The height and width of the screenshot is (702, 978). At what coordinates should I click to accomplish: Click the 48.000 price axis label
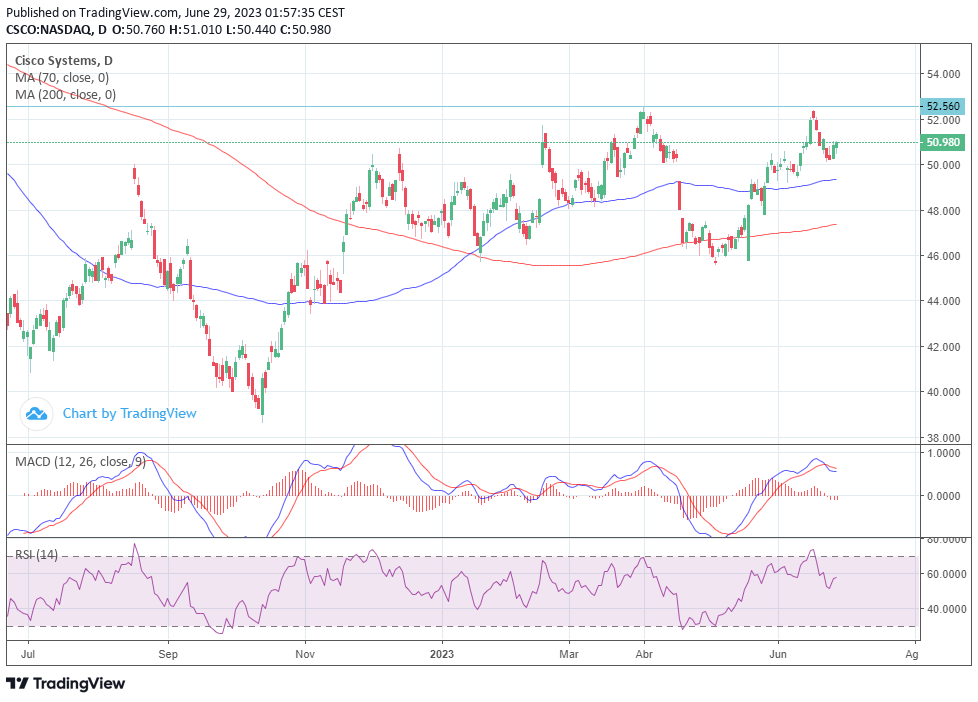click(943, 210)
